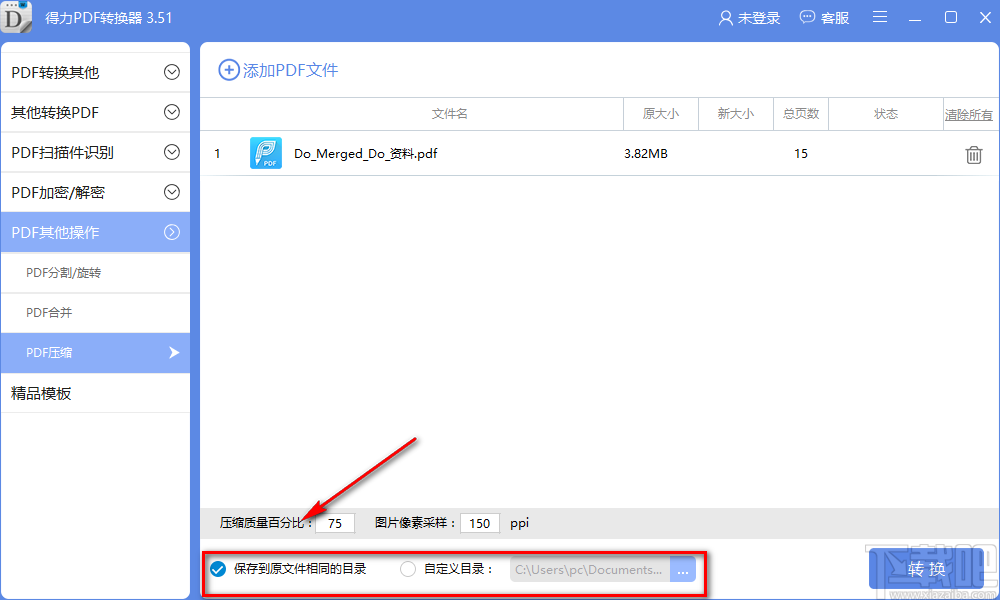
Task: Click the 转换 convert button
Action: coord(926,569)
